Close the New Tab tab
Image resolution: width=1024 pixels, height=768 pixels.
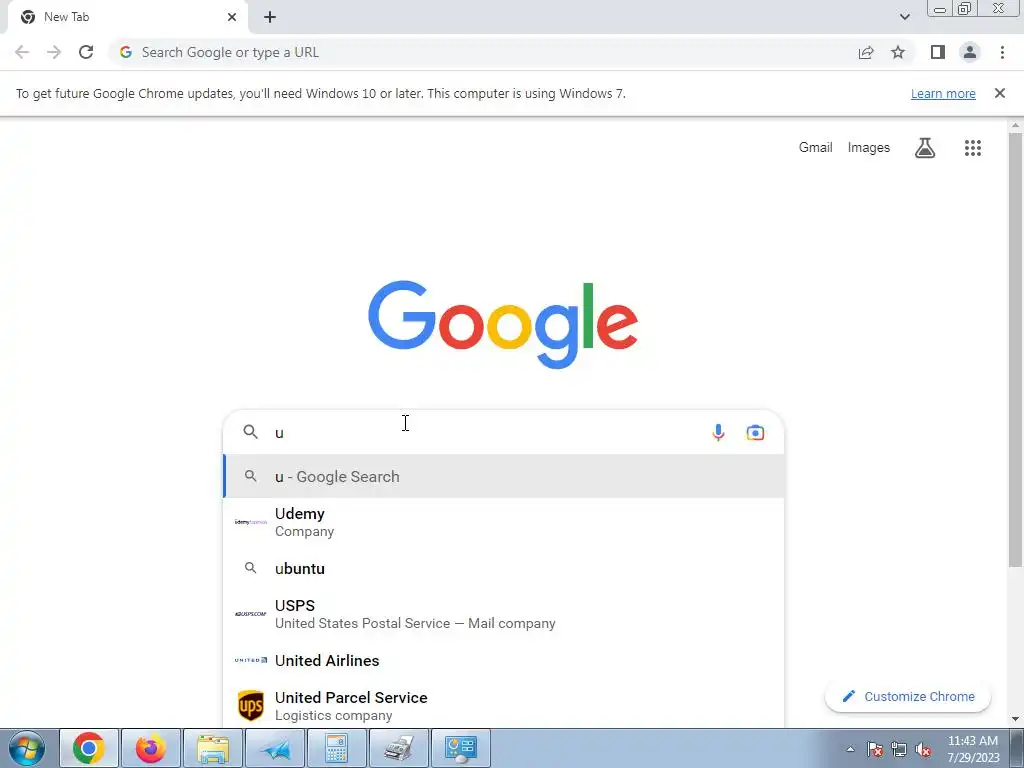[232, 17]
